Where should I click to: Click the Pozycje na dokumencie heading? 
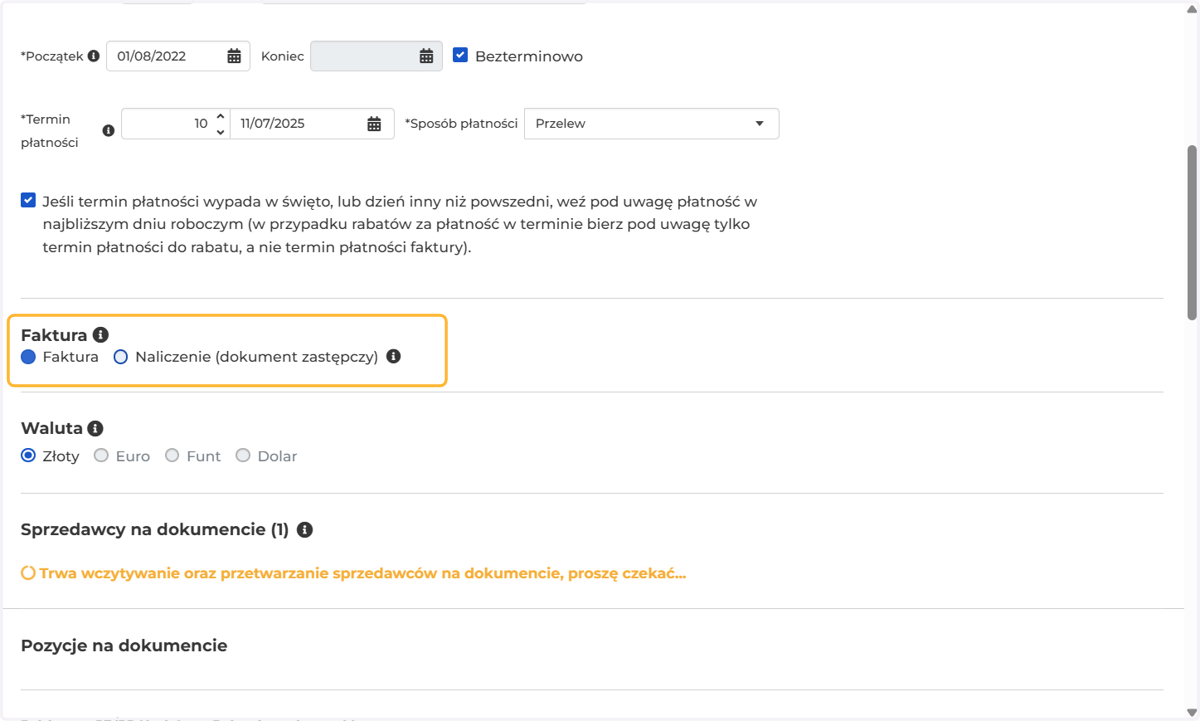tap(124, 646)
